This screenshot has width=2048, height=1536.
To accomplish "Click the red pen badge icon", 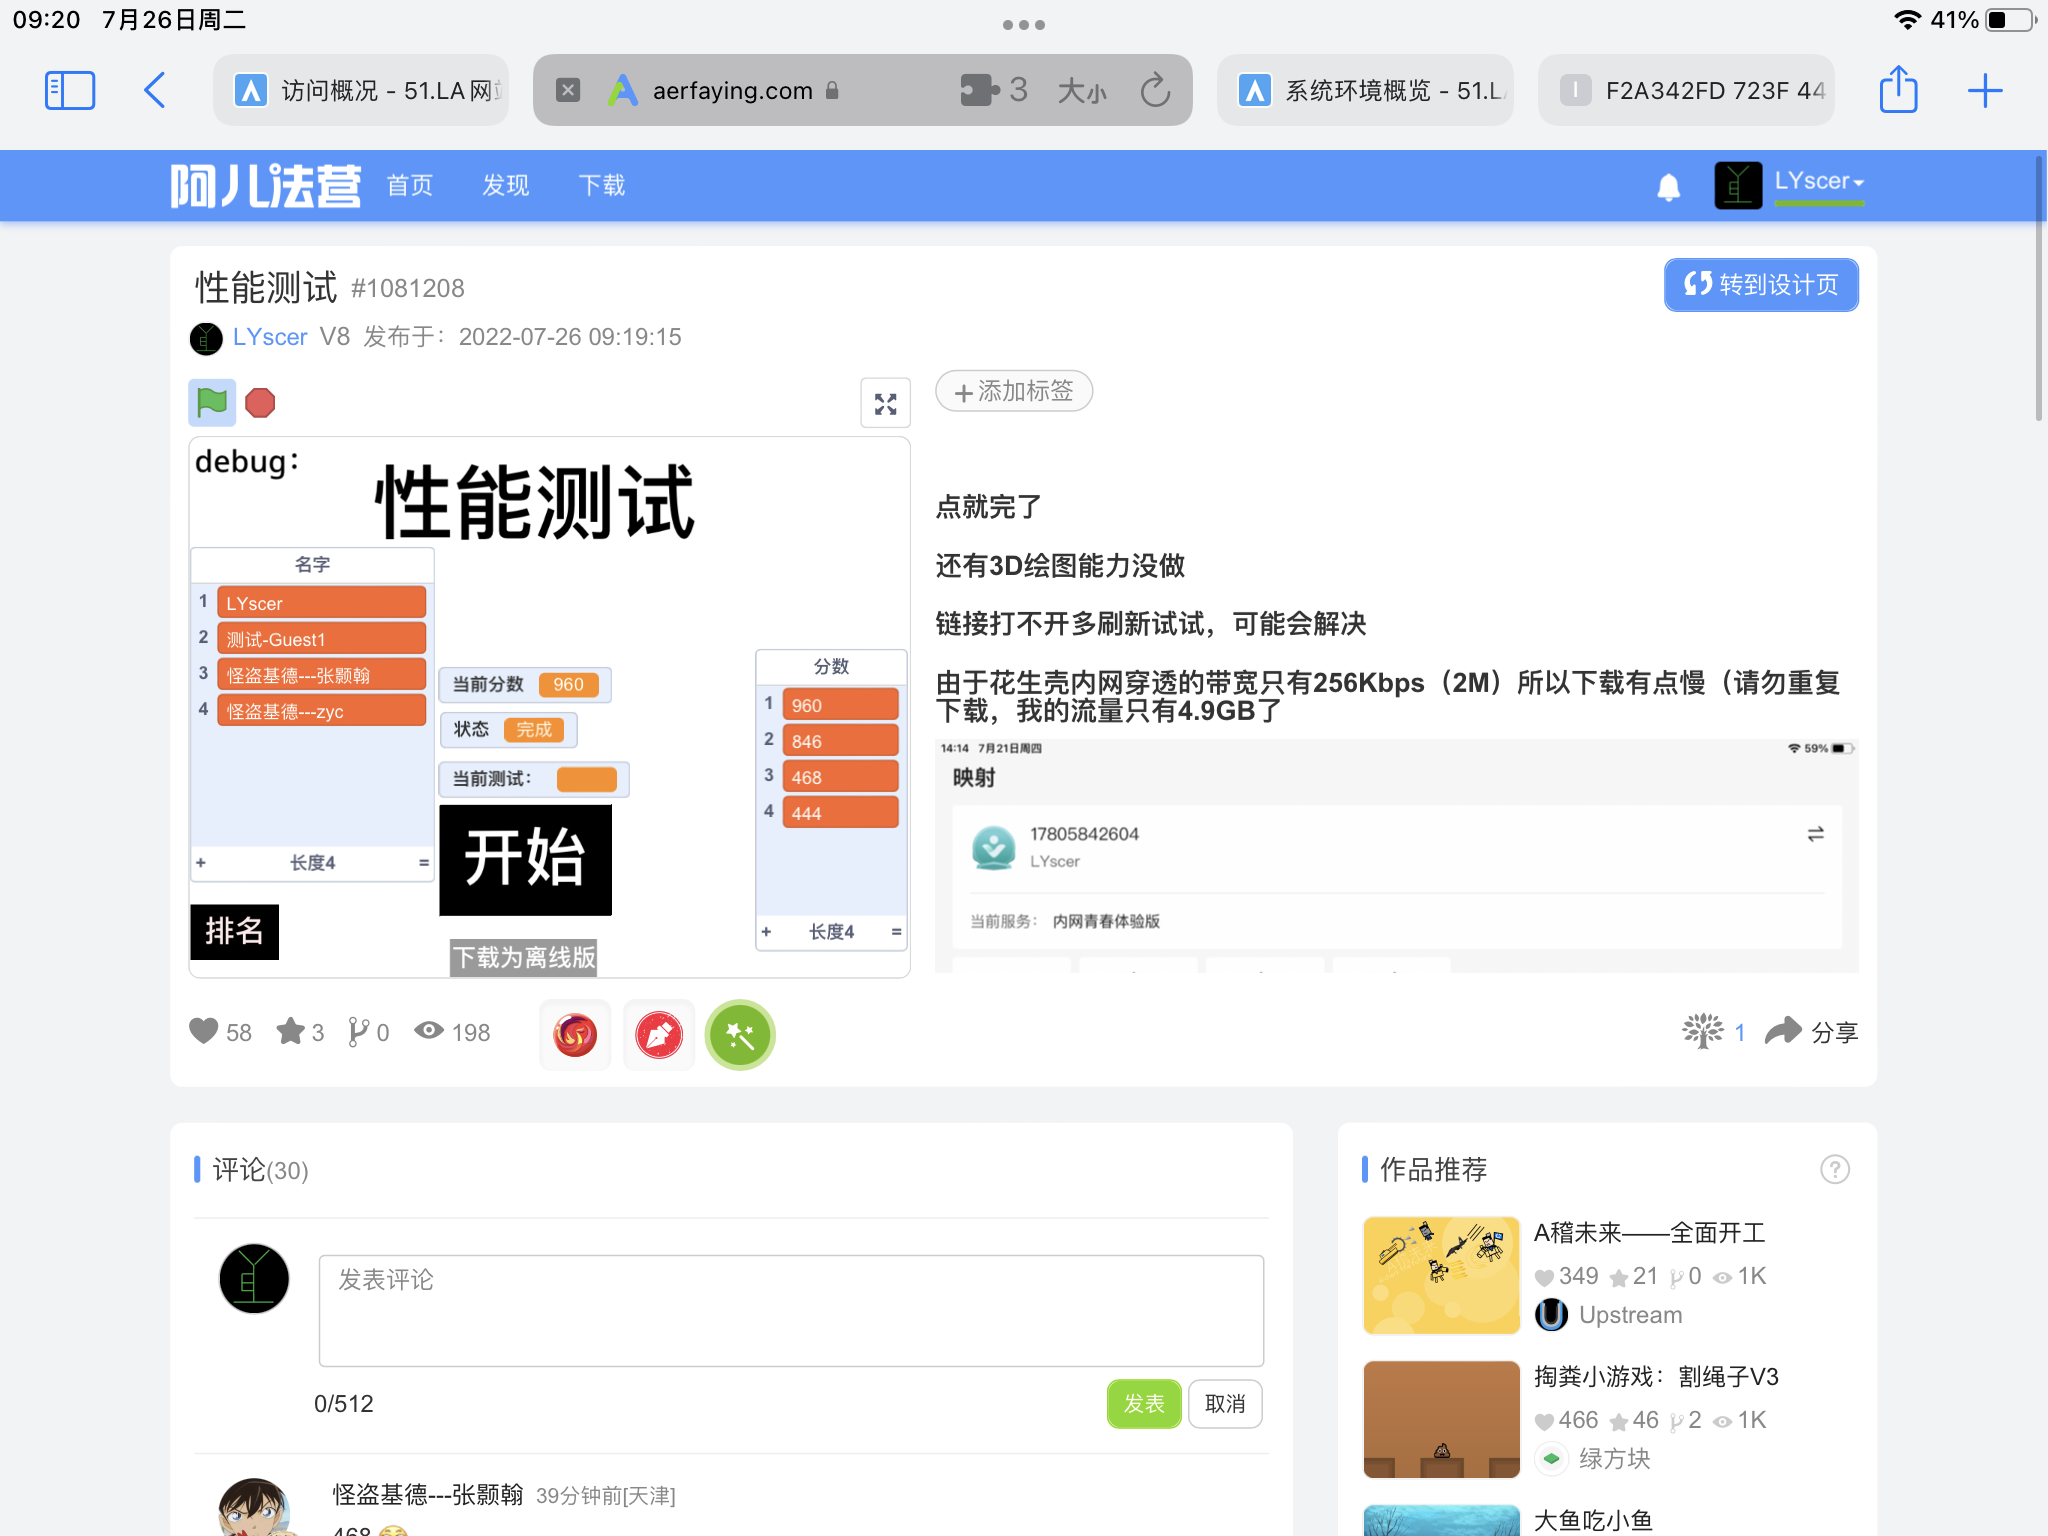I will [659, 1035].
